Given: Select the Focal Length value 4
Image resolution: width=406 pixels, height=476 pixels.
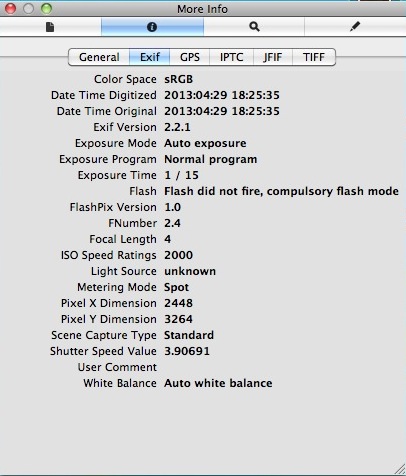Looking at the screenshot, I should coord(168,239).
